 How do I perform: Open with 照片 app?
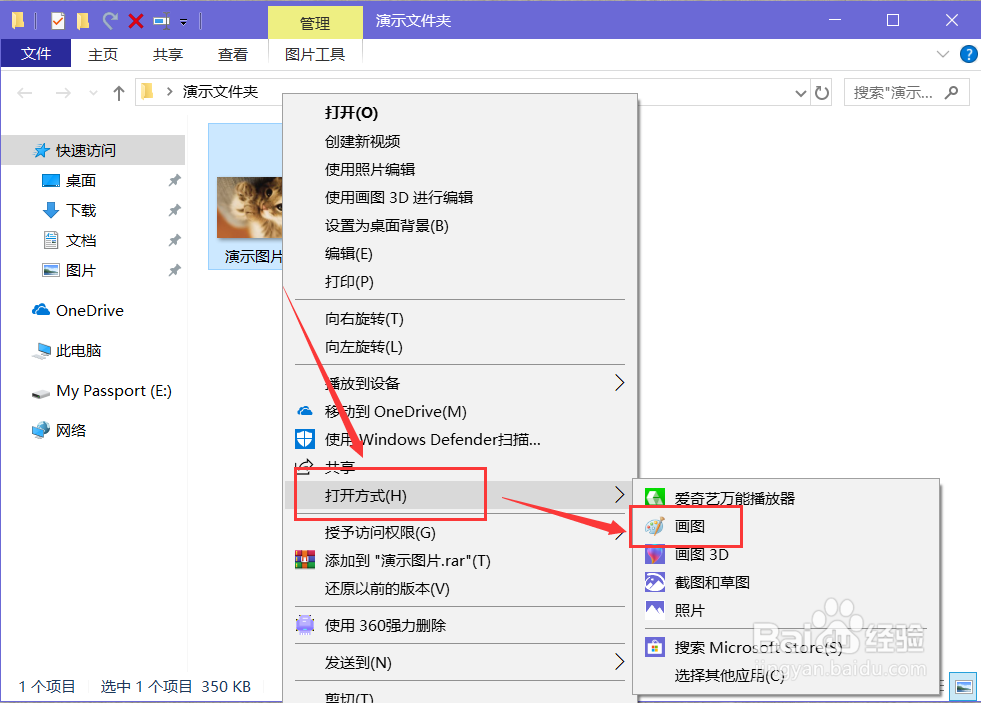coord(786,610)
